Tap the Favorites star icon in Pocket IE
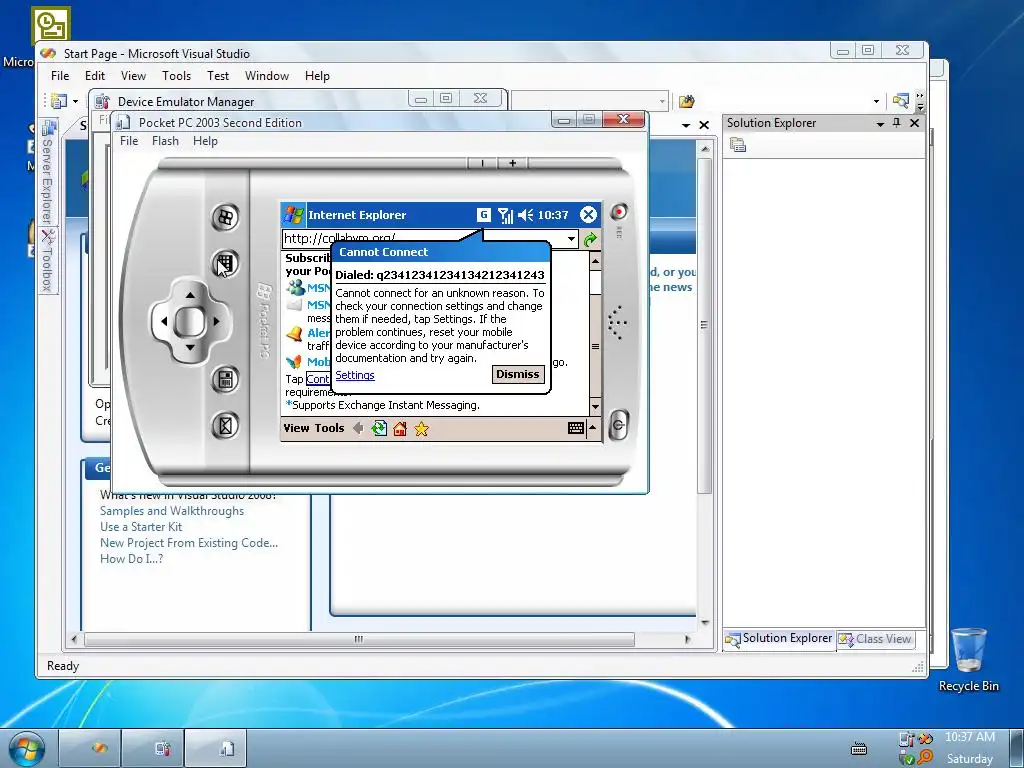This screenshot has height=768, width=1024. click(422, 428)
